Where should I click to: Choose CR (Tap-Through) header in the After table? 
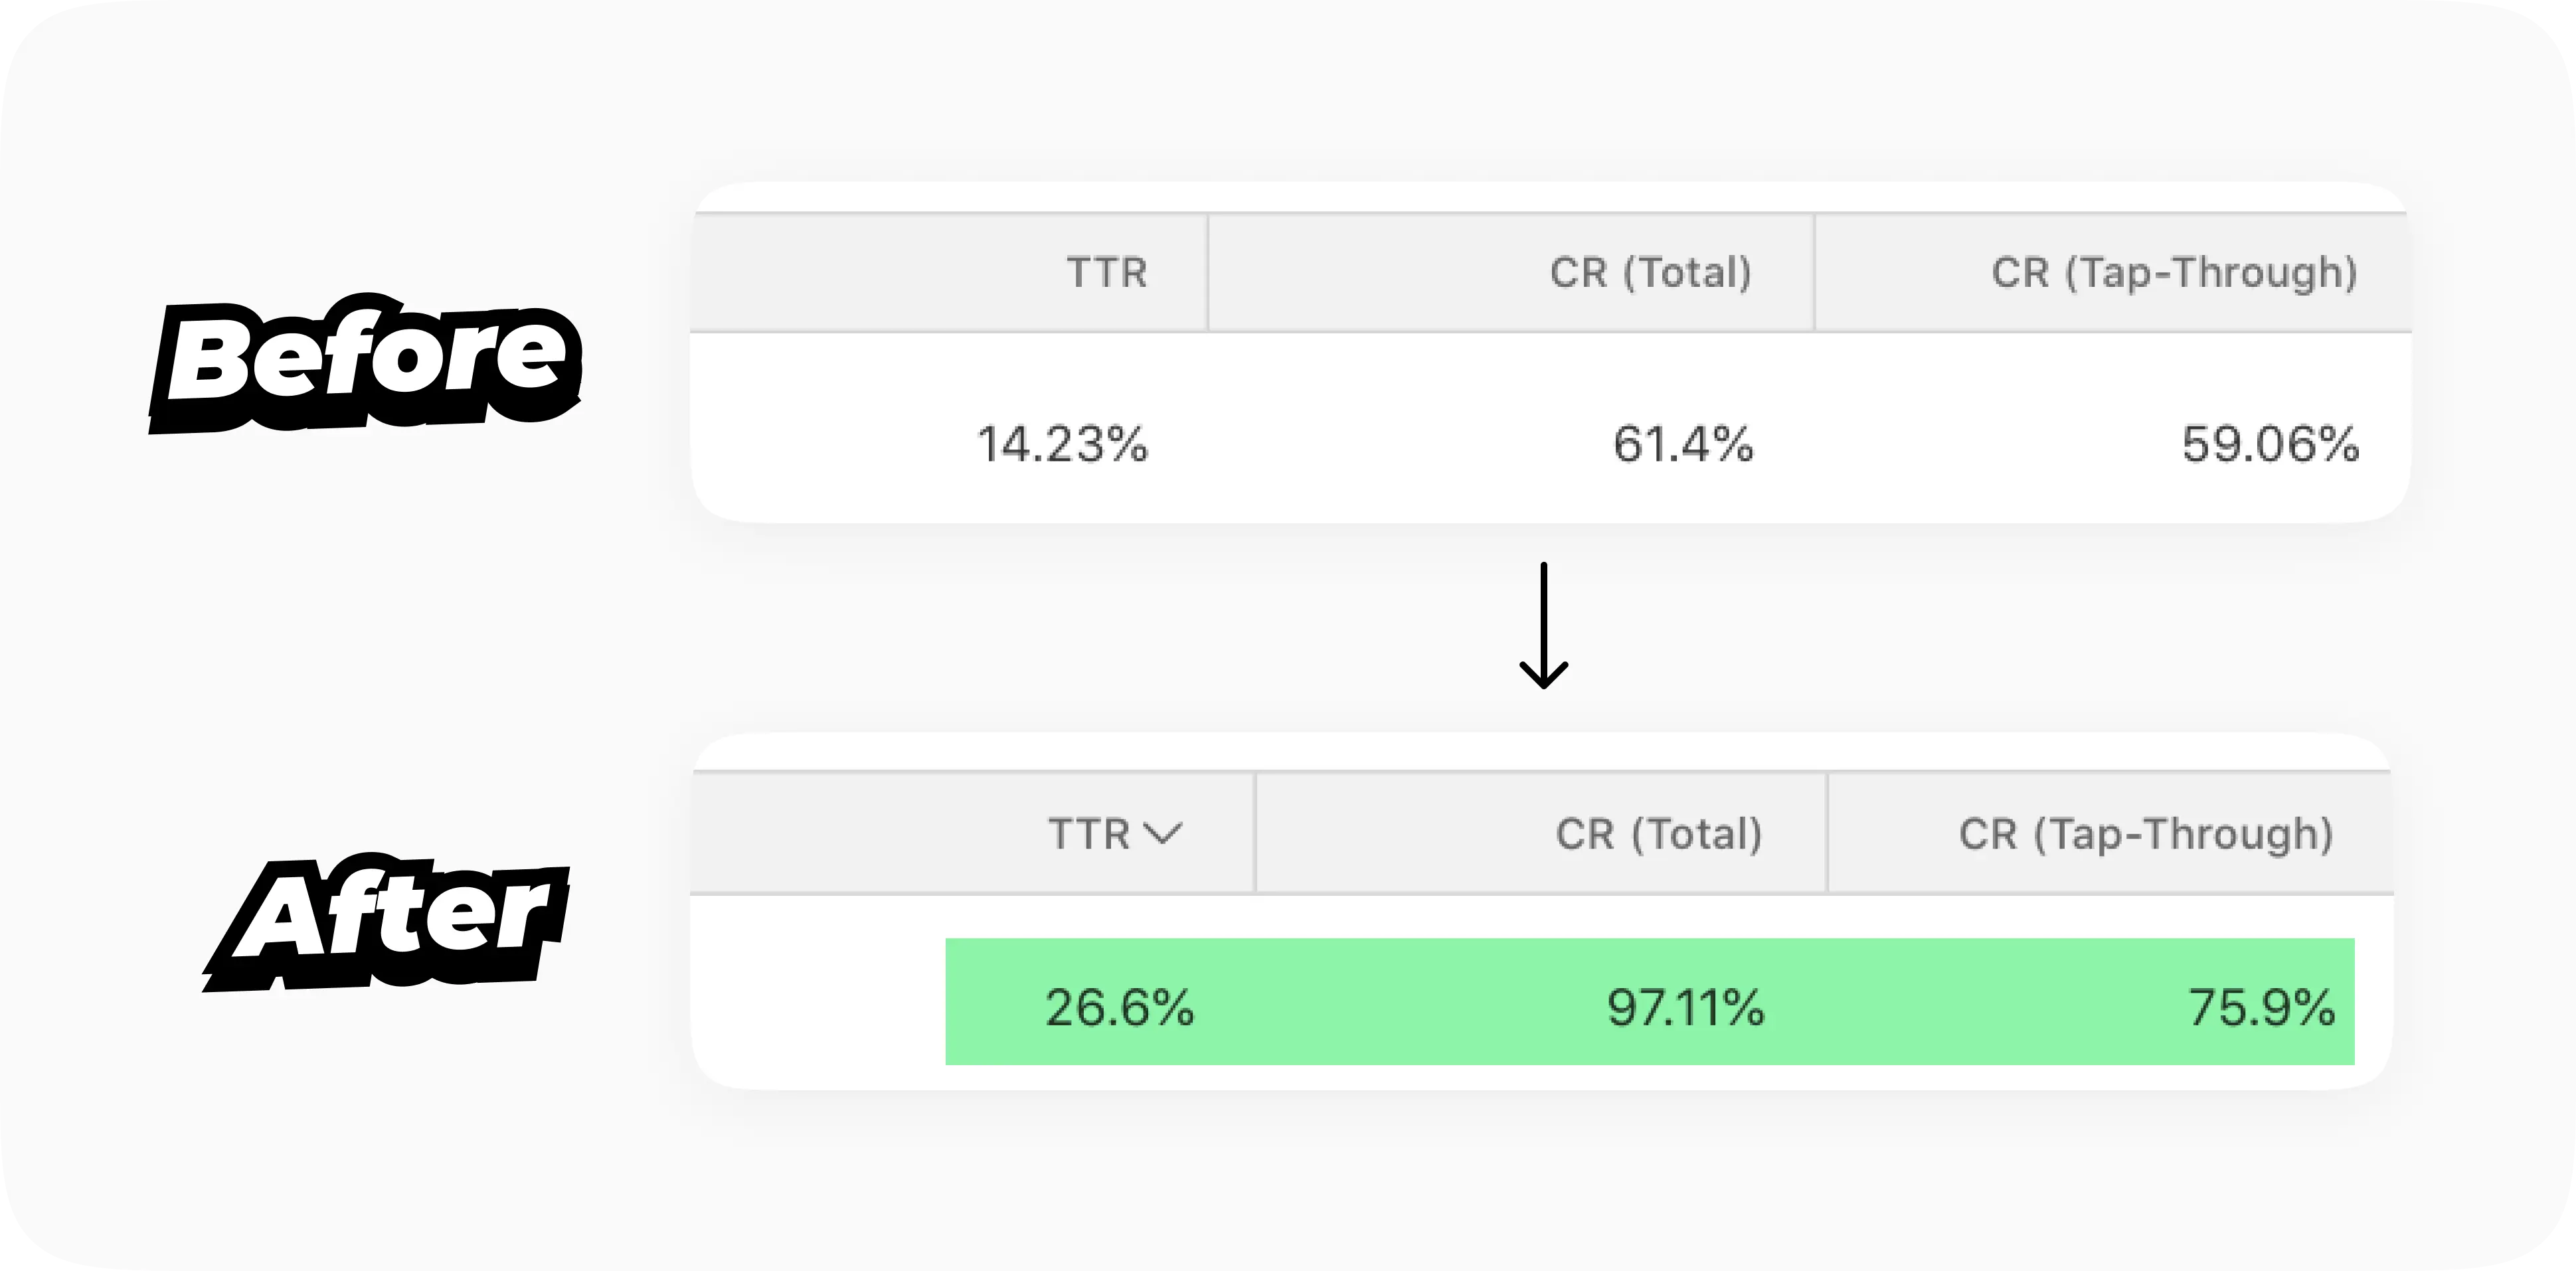(2146, 833)
